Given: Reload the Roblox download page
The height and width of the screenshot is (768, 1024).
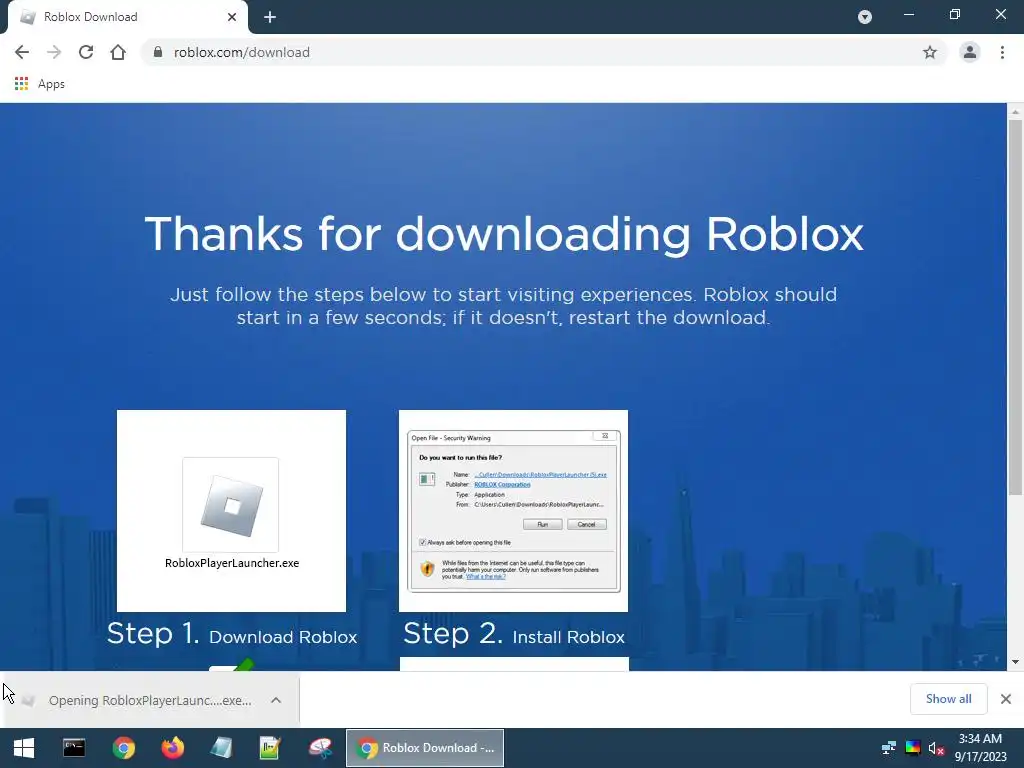Looking at the screenshot, I should pyautogui.click(x=86, y=52).
